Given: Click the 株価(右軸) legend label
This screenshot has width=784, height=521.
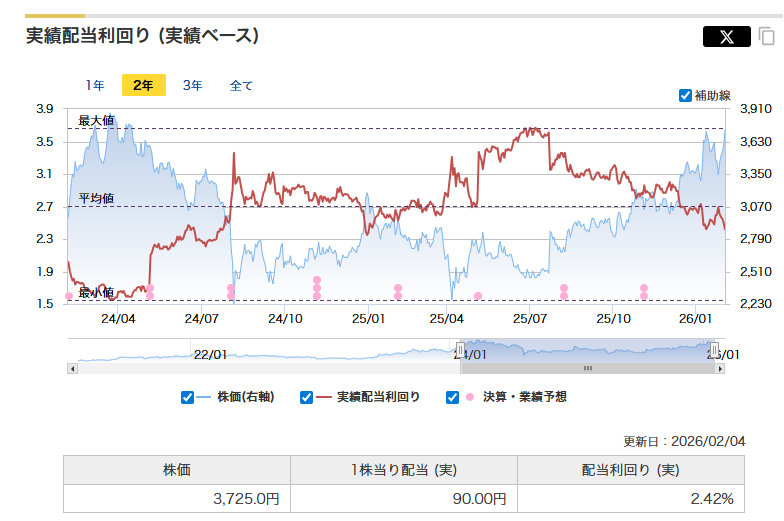Looking at the screenshot, I should (245, 397).
